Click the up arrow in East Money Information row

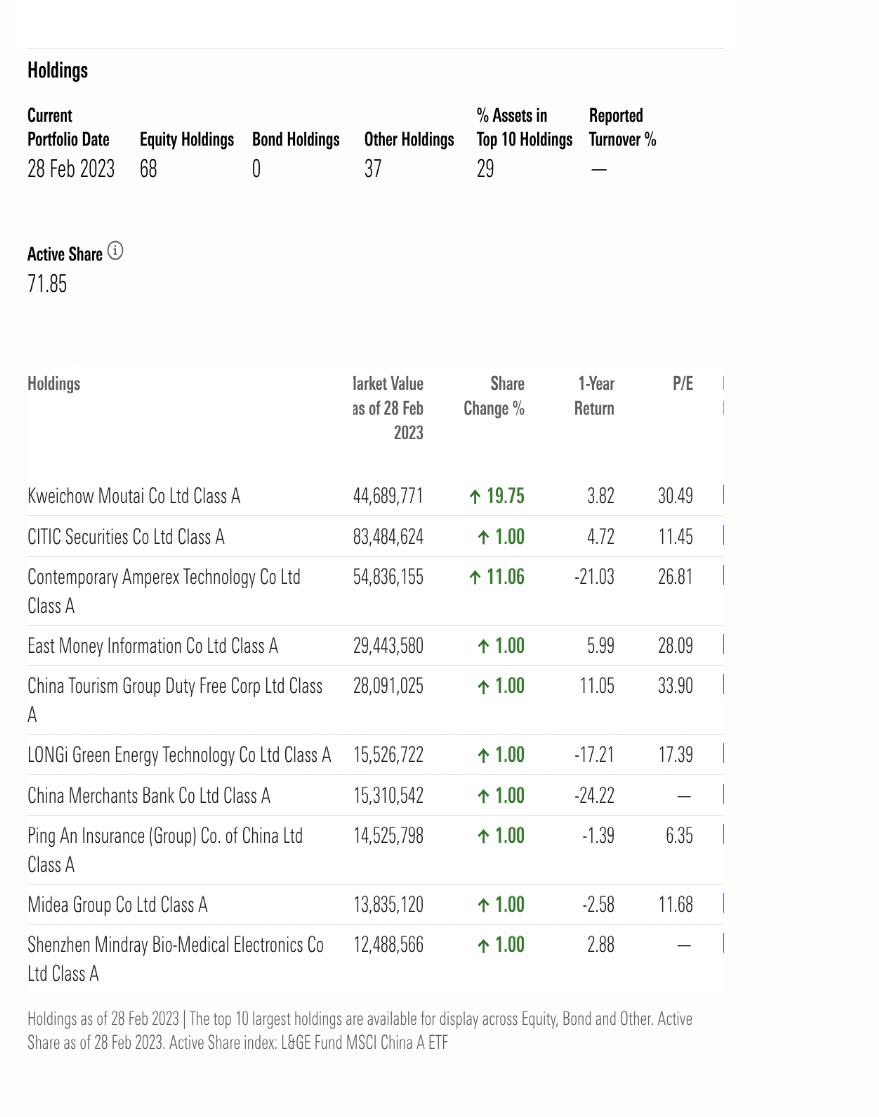pyautogui.click(x=484, y=646)
